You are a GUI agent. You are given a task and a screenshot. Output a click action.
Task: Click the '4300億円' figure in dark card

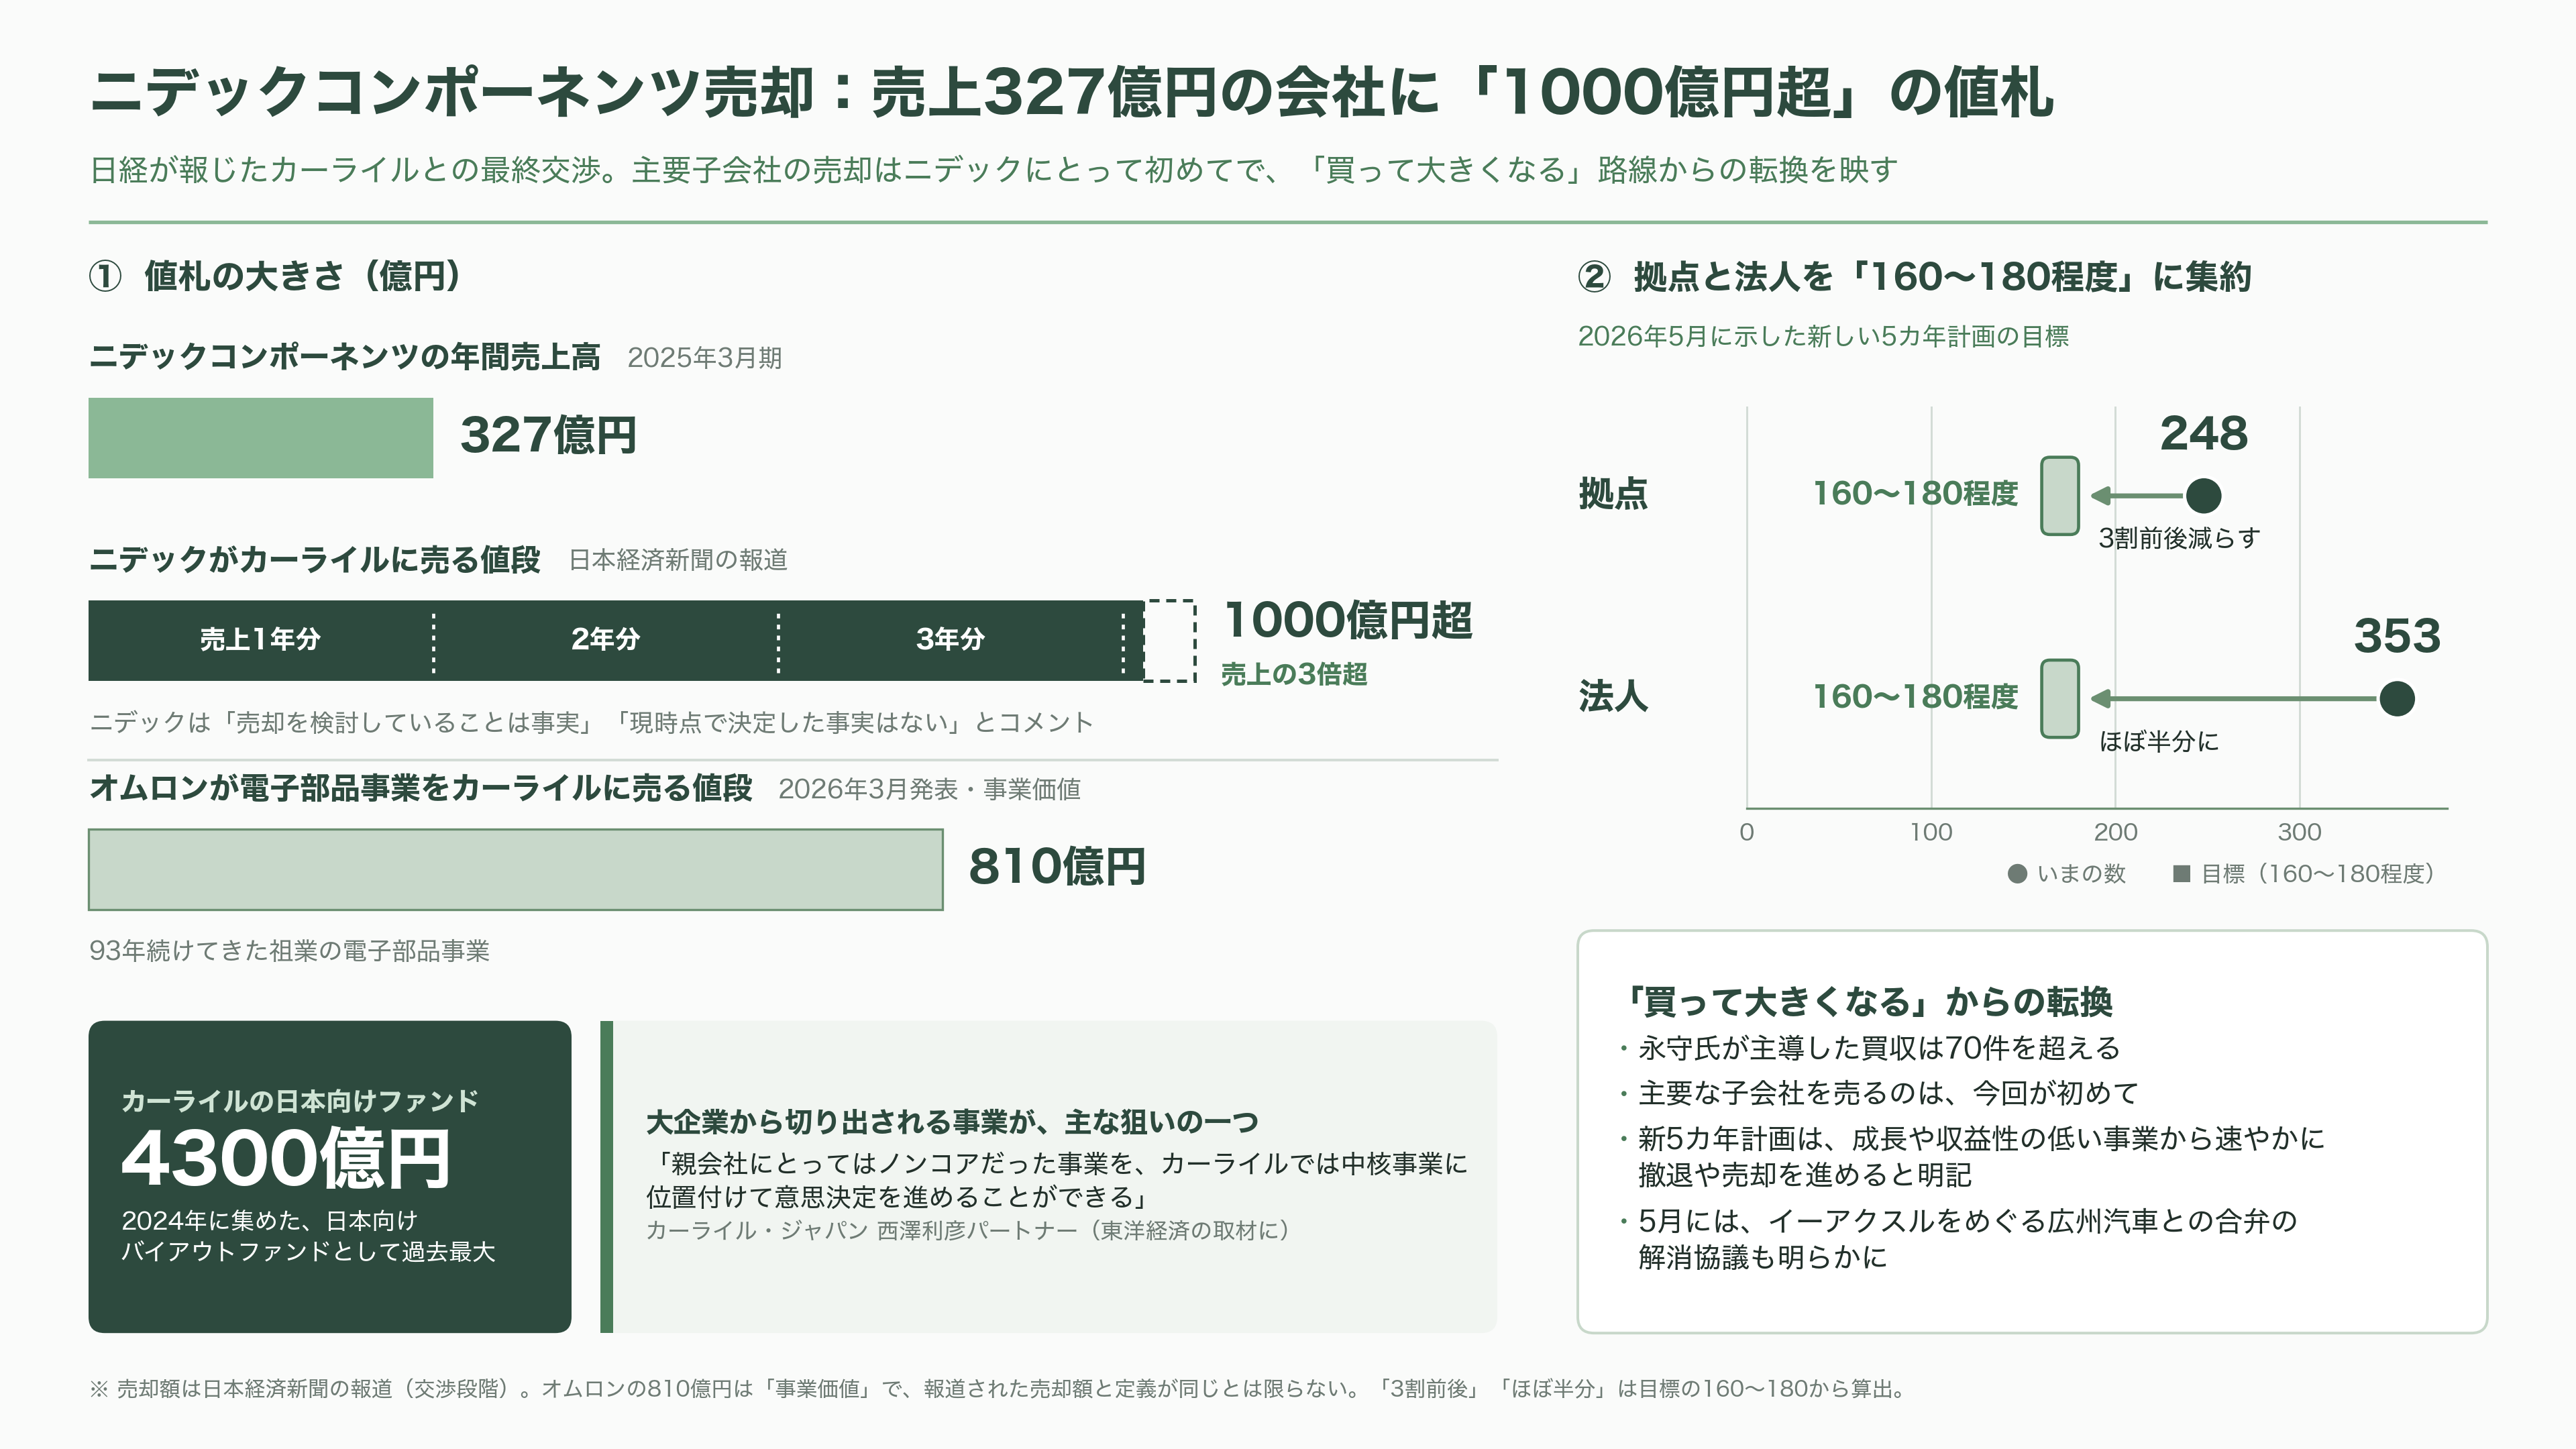click(x=286, y=1158)
